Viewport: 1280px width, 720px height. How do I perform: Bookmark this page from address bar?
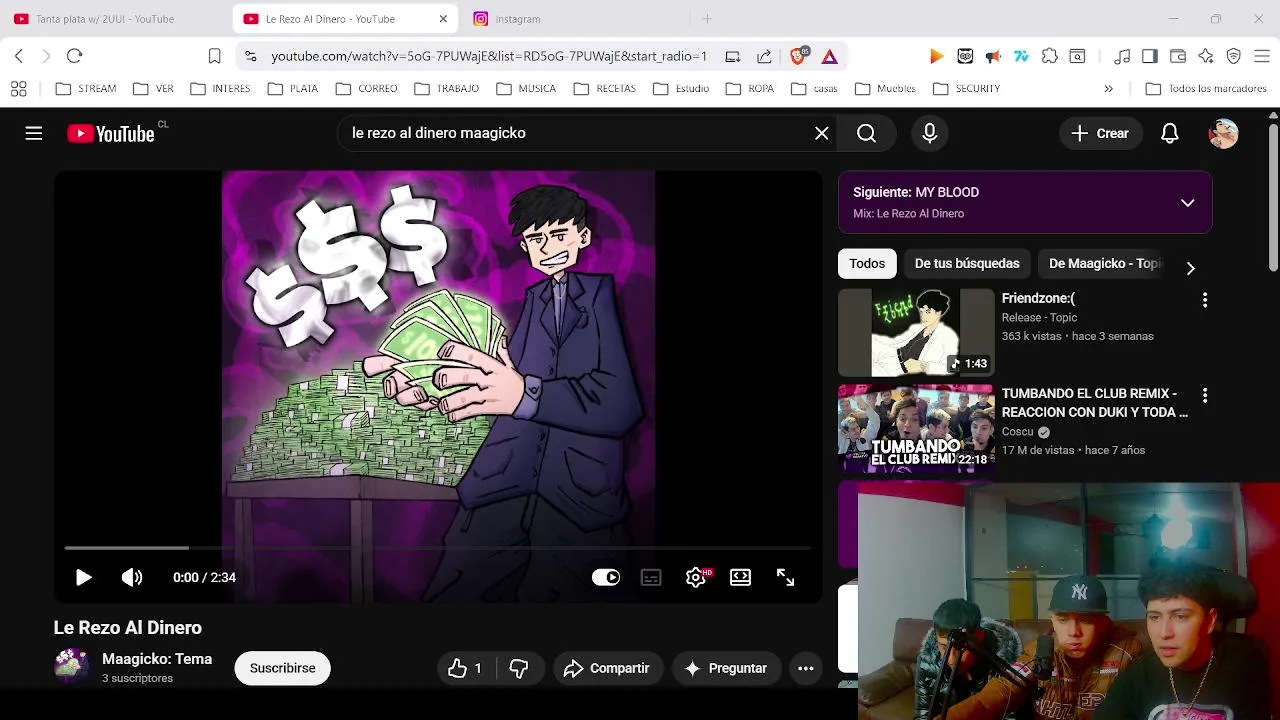tap(214, 56)
